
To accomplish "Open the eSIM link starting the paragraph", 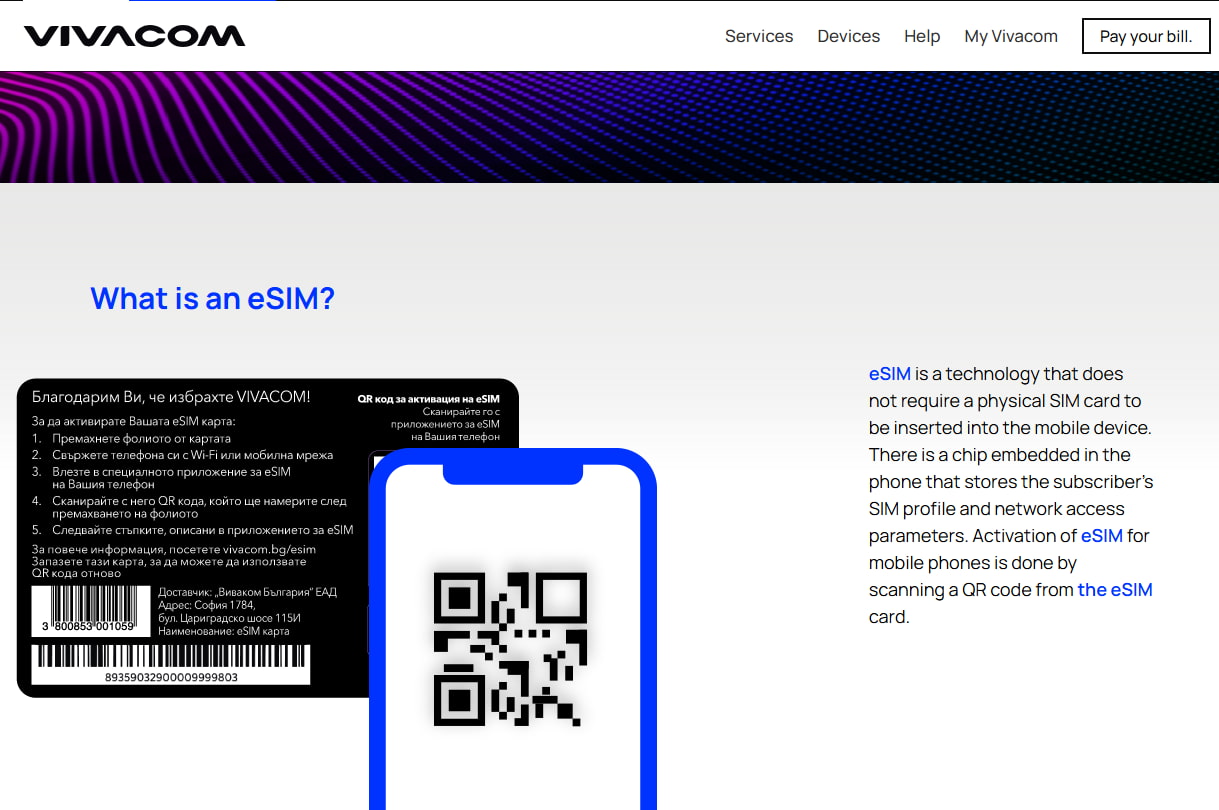I will tap(889, 373).
